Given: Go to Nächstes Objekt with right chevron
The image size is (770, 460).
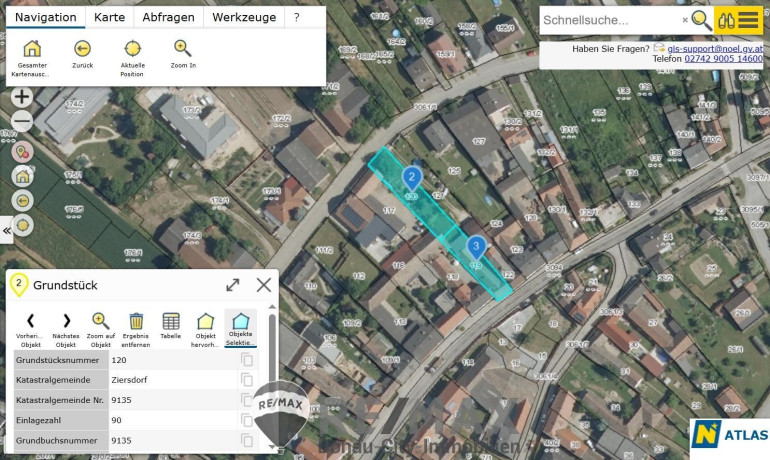Looking at the screenshot, I should pos(66,322).
